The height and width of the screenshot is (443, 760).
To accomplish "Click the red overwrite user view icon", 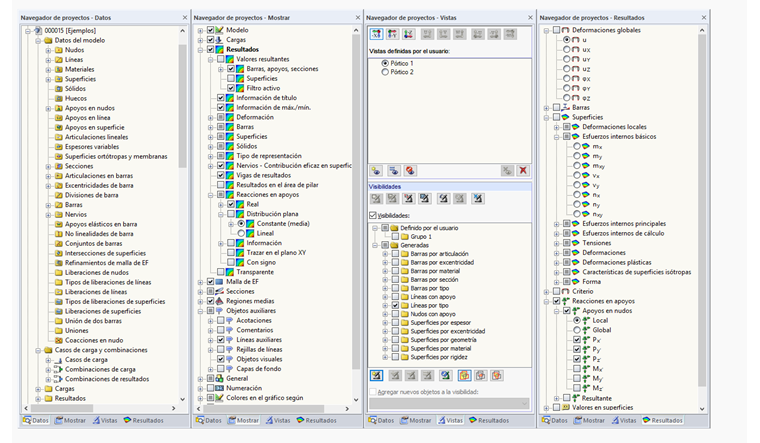I will (410, 171).
